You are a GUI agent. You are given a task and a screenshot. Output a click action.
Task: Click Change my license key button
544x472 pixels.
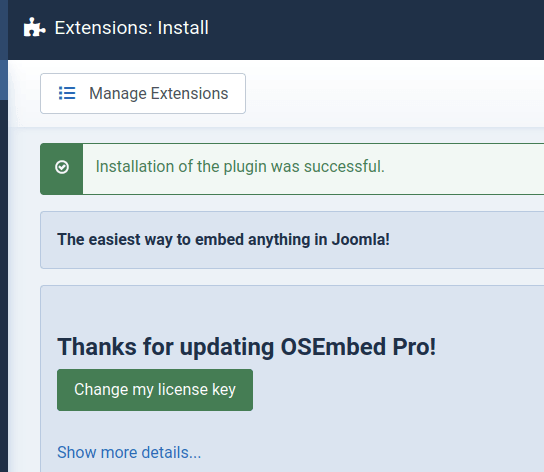(x=155, y=390)
